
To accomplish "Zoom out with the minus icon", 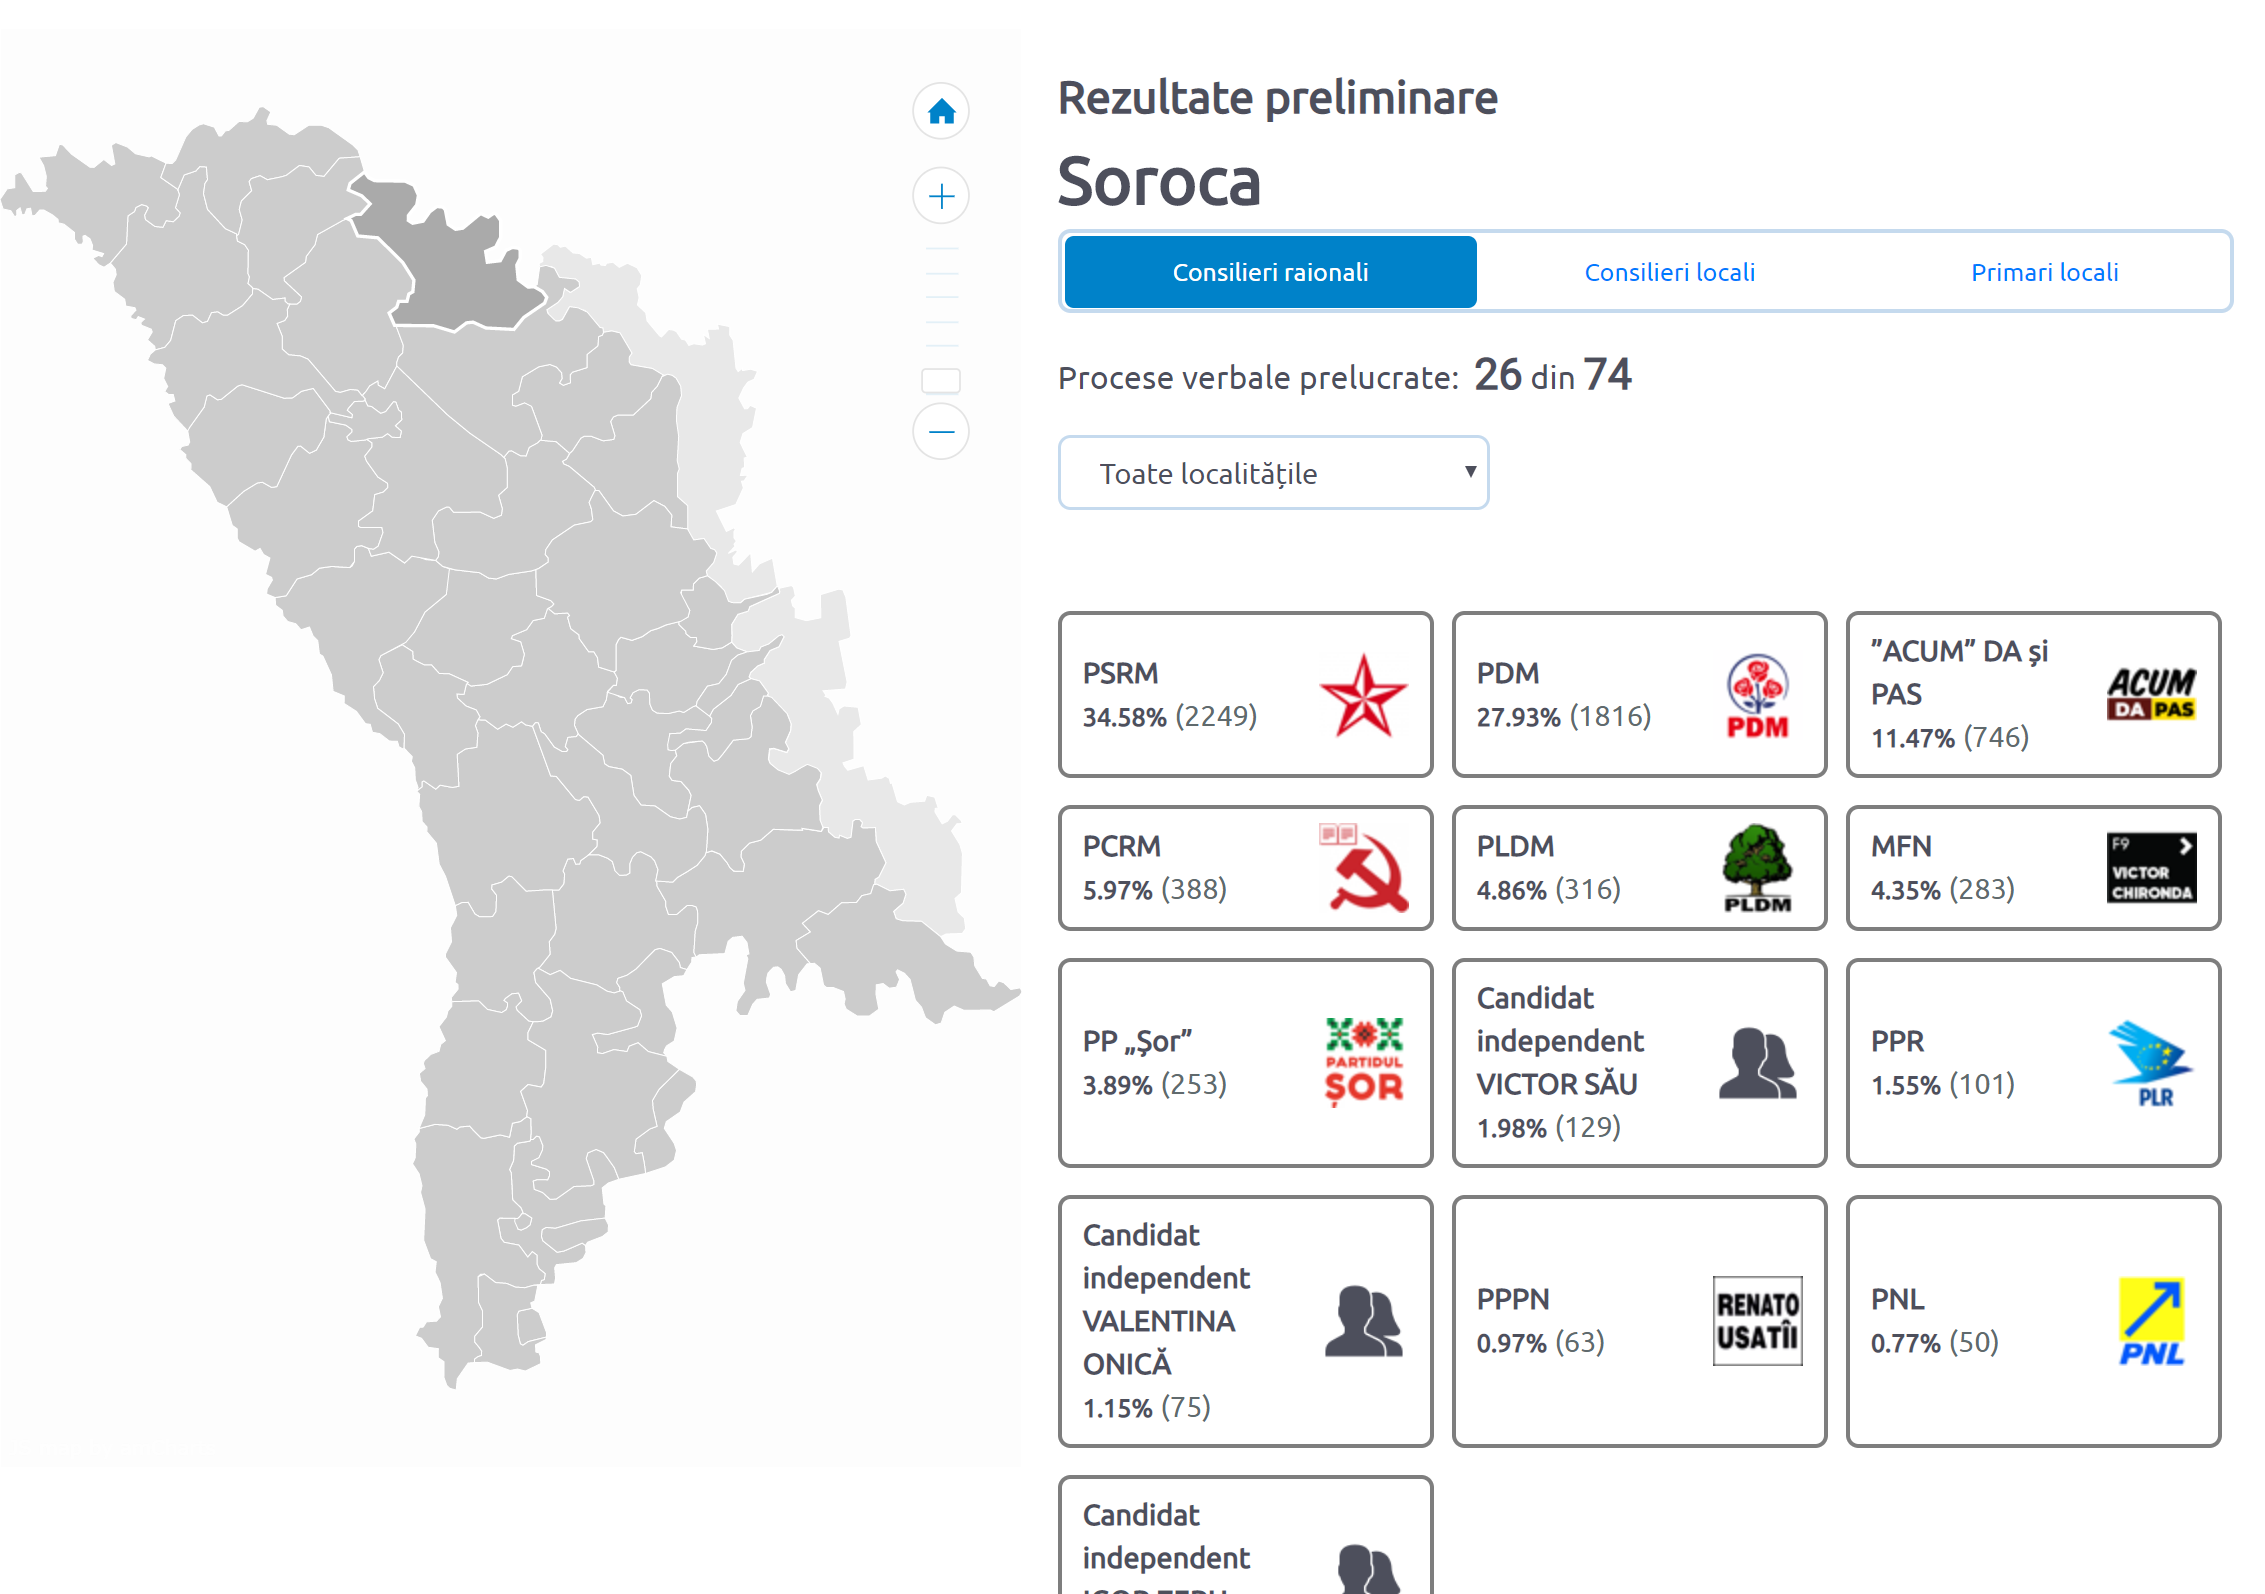I will click(940, 432).
